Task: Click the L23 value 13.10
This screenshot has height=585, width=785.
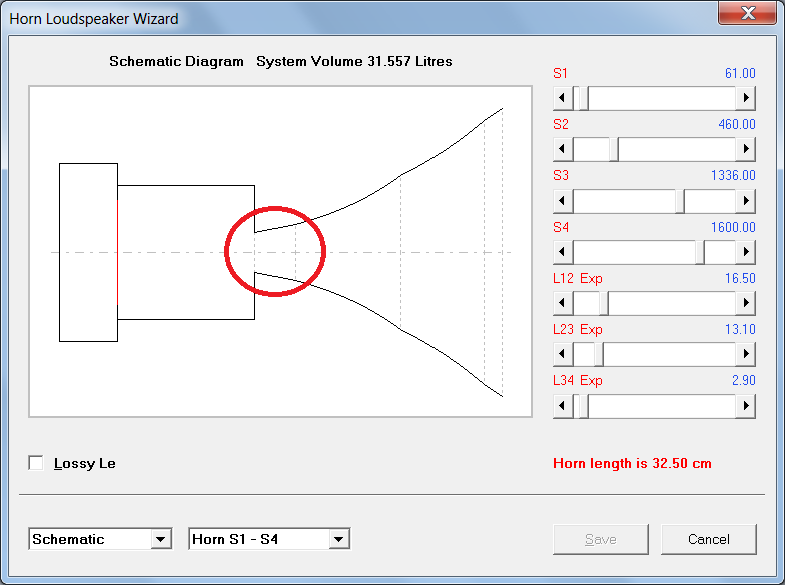Action: (740, 330)
